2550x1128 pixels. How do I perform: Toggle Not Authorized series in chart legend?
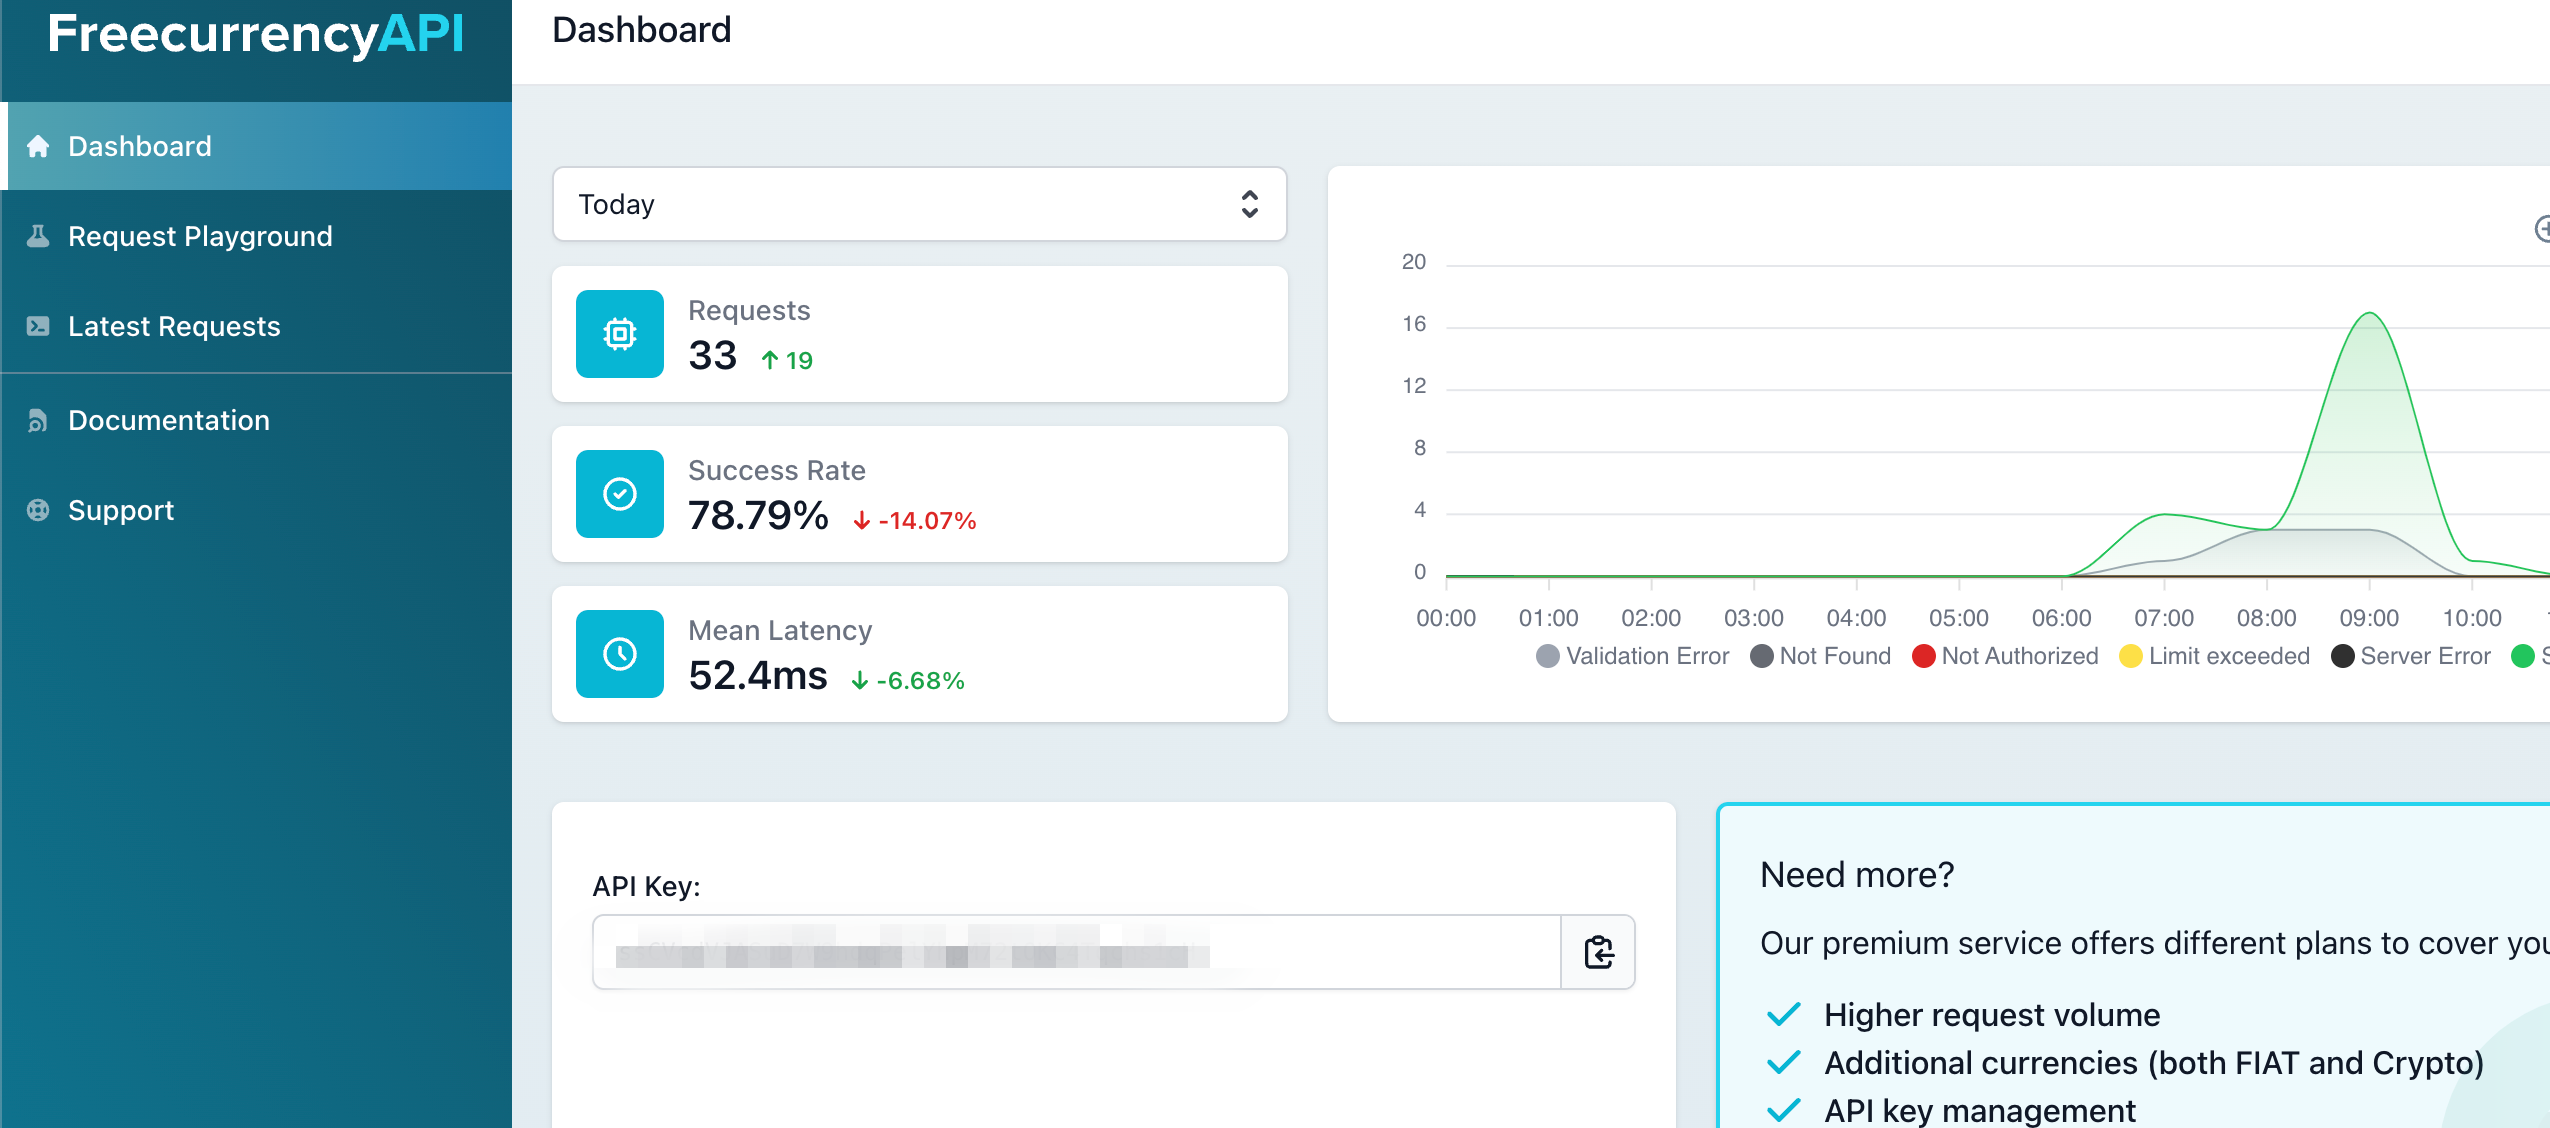pyautogui.click(x=2005, y=656)
